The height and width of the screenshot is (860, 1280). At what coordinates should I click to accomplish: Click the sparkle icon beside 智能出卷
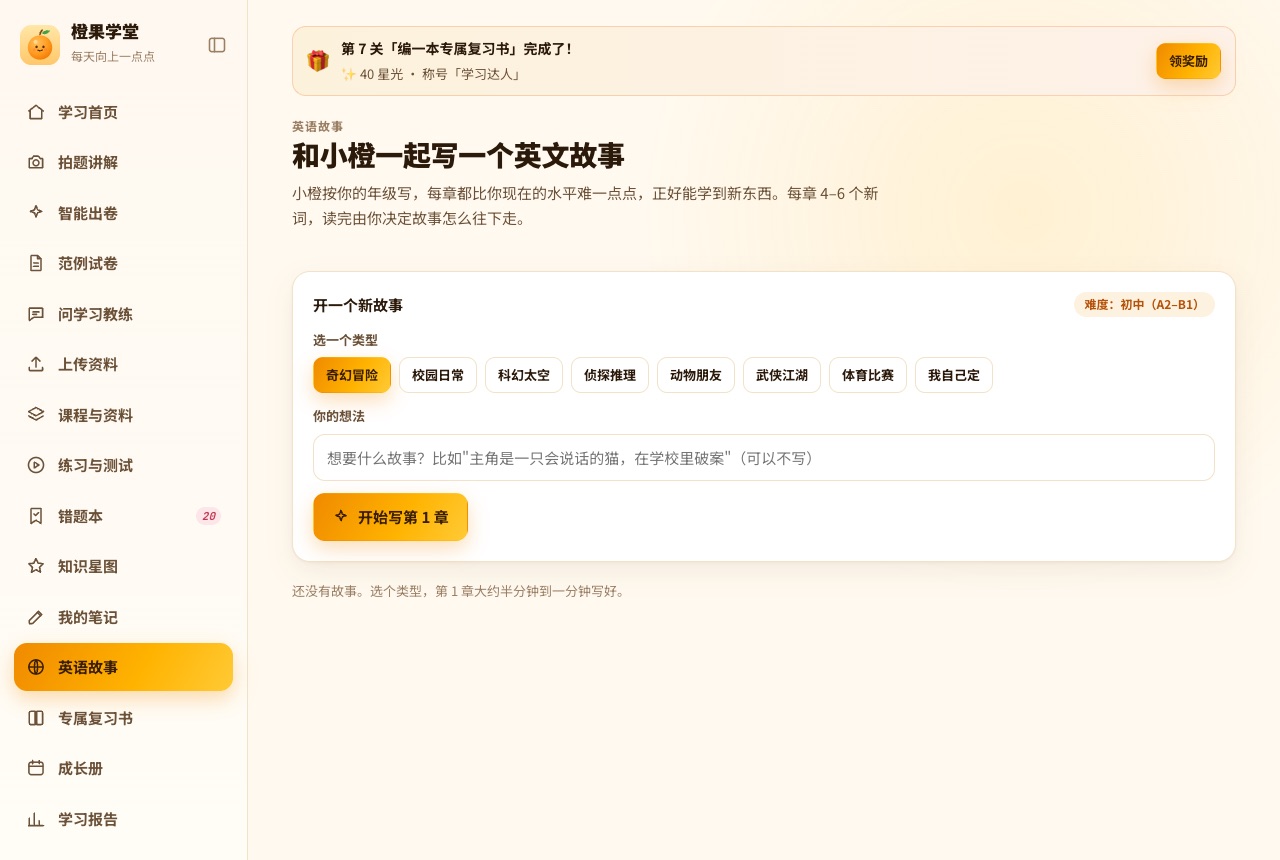tap(36, 213)
